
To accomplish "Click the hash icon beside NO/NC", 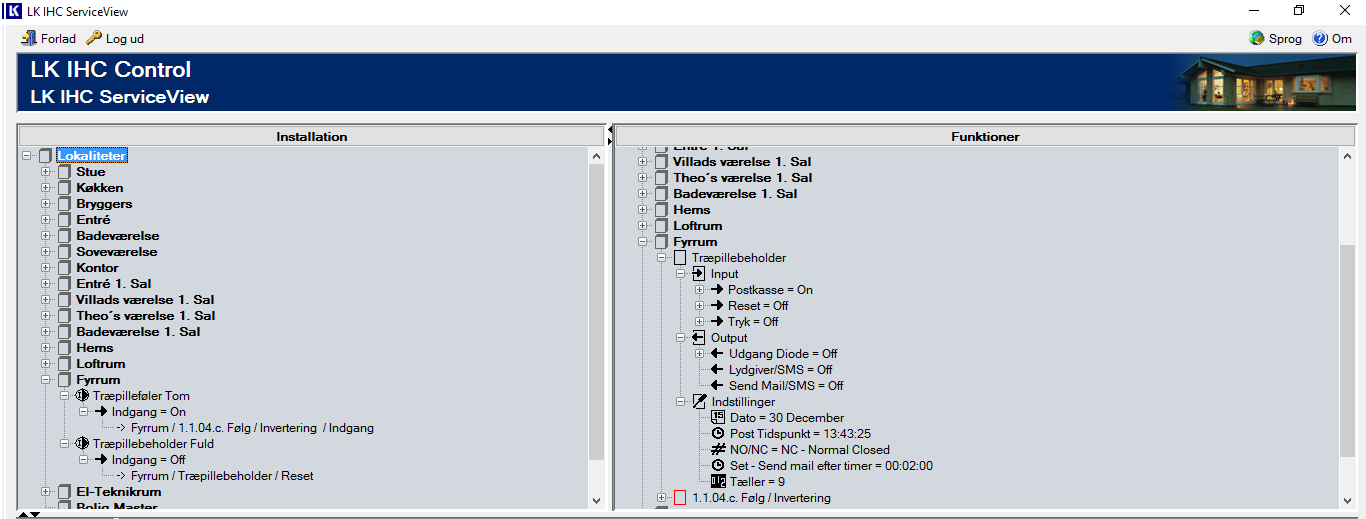I will pyautogui.click(x=718, y=450).
